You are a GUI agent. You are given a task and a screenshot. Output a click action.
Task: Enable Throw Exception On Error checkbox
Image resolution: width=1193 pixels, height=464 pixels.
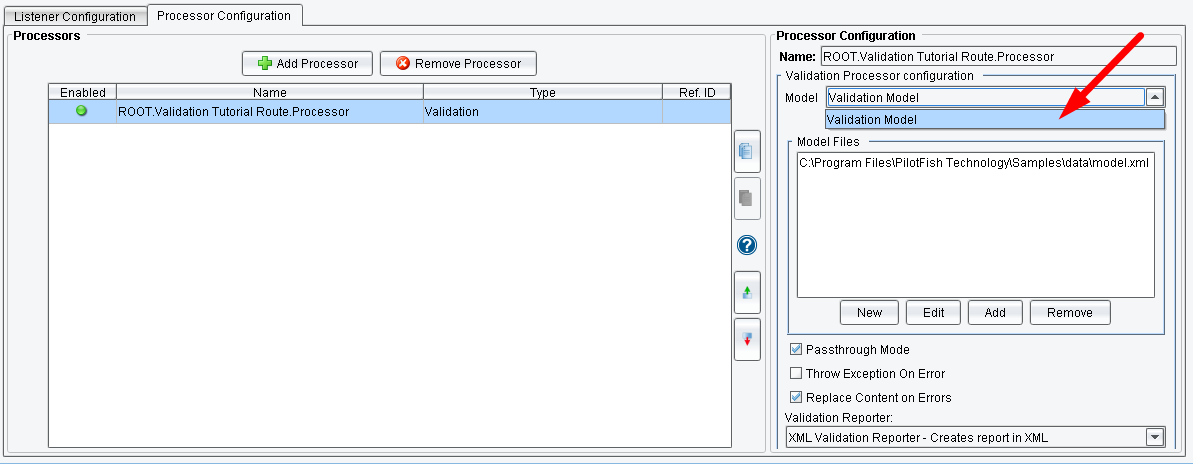pos(796,373)
